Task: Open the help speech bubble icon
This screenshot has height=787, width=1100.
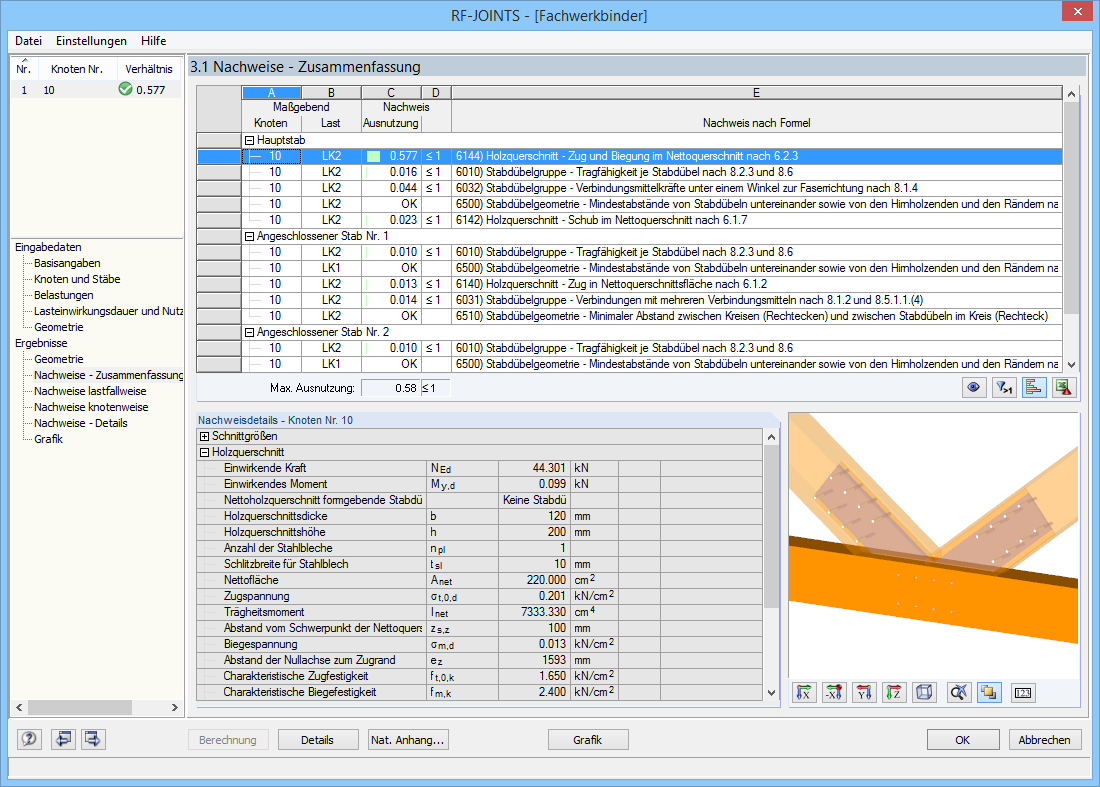Action: 29,739
